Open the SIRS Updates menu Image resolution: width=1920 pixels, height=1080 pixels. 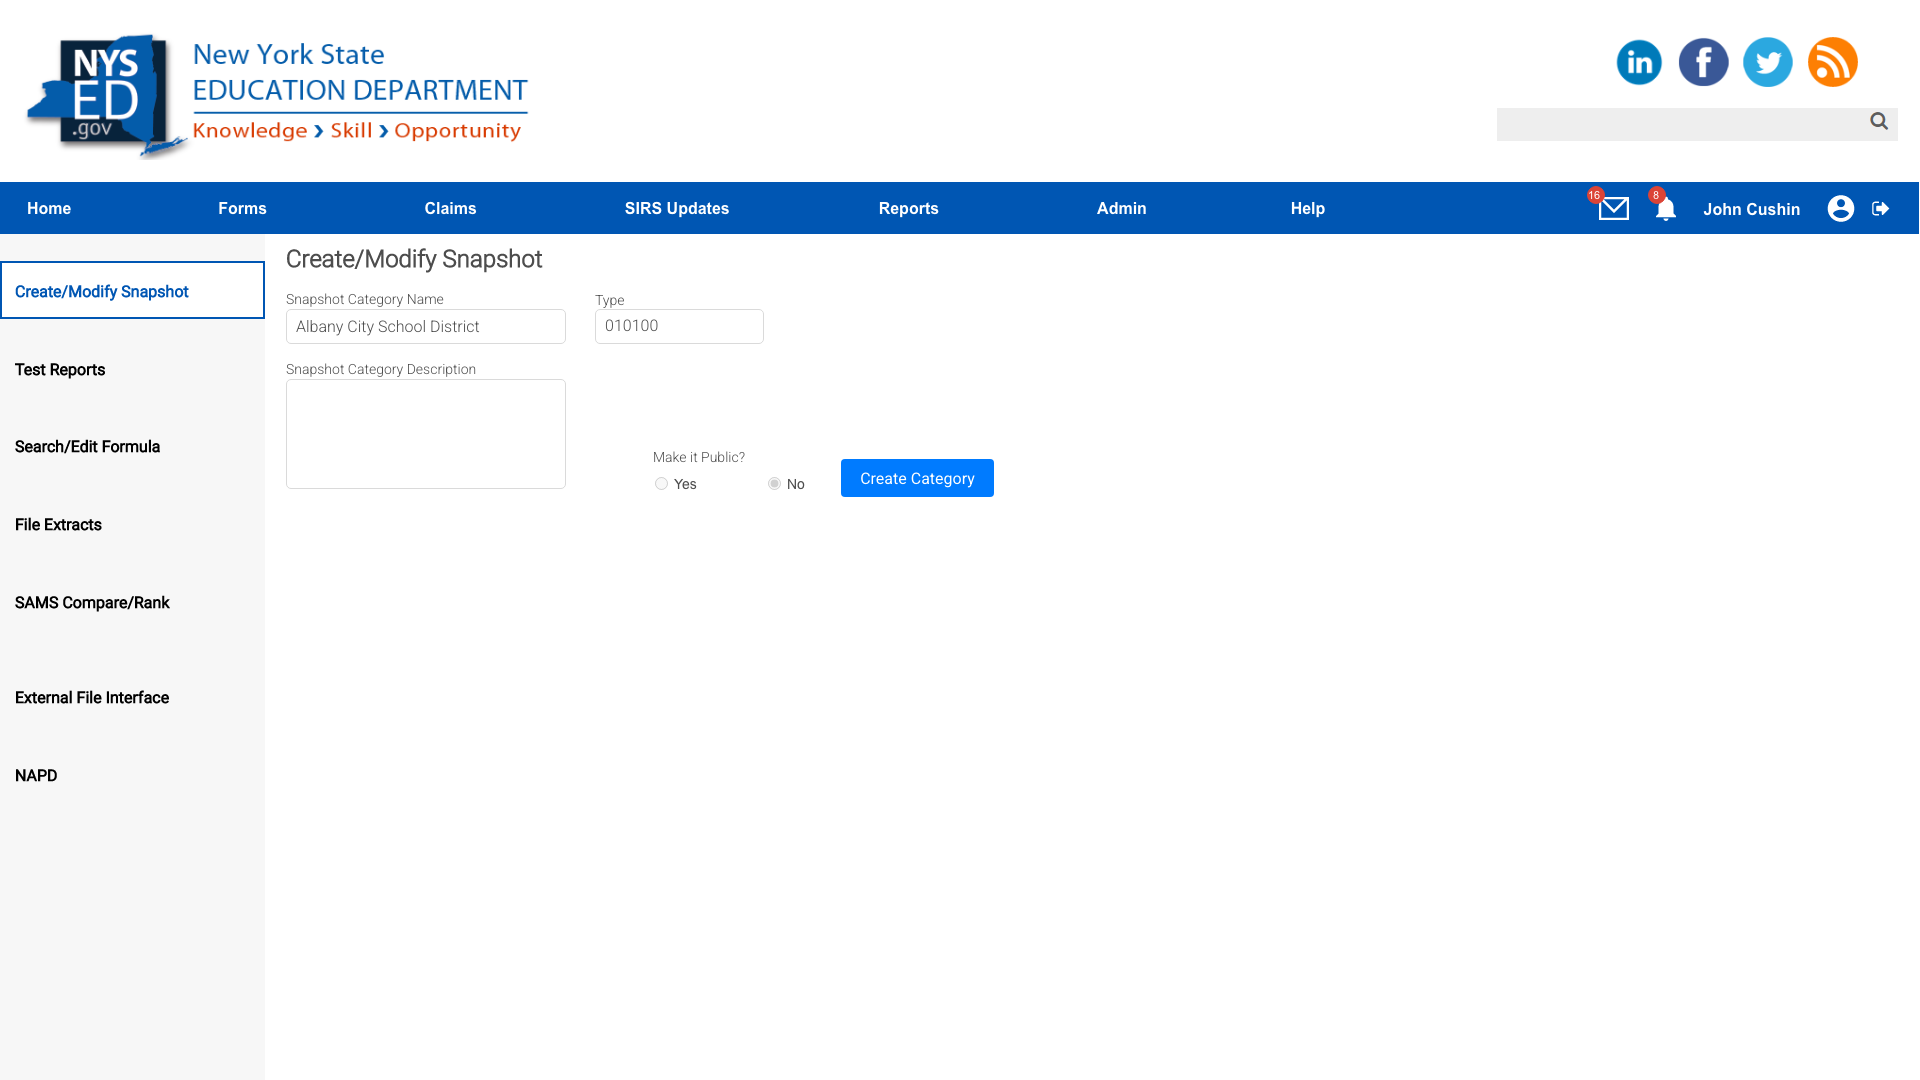[x=677, y=208]
